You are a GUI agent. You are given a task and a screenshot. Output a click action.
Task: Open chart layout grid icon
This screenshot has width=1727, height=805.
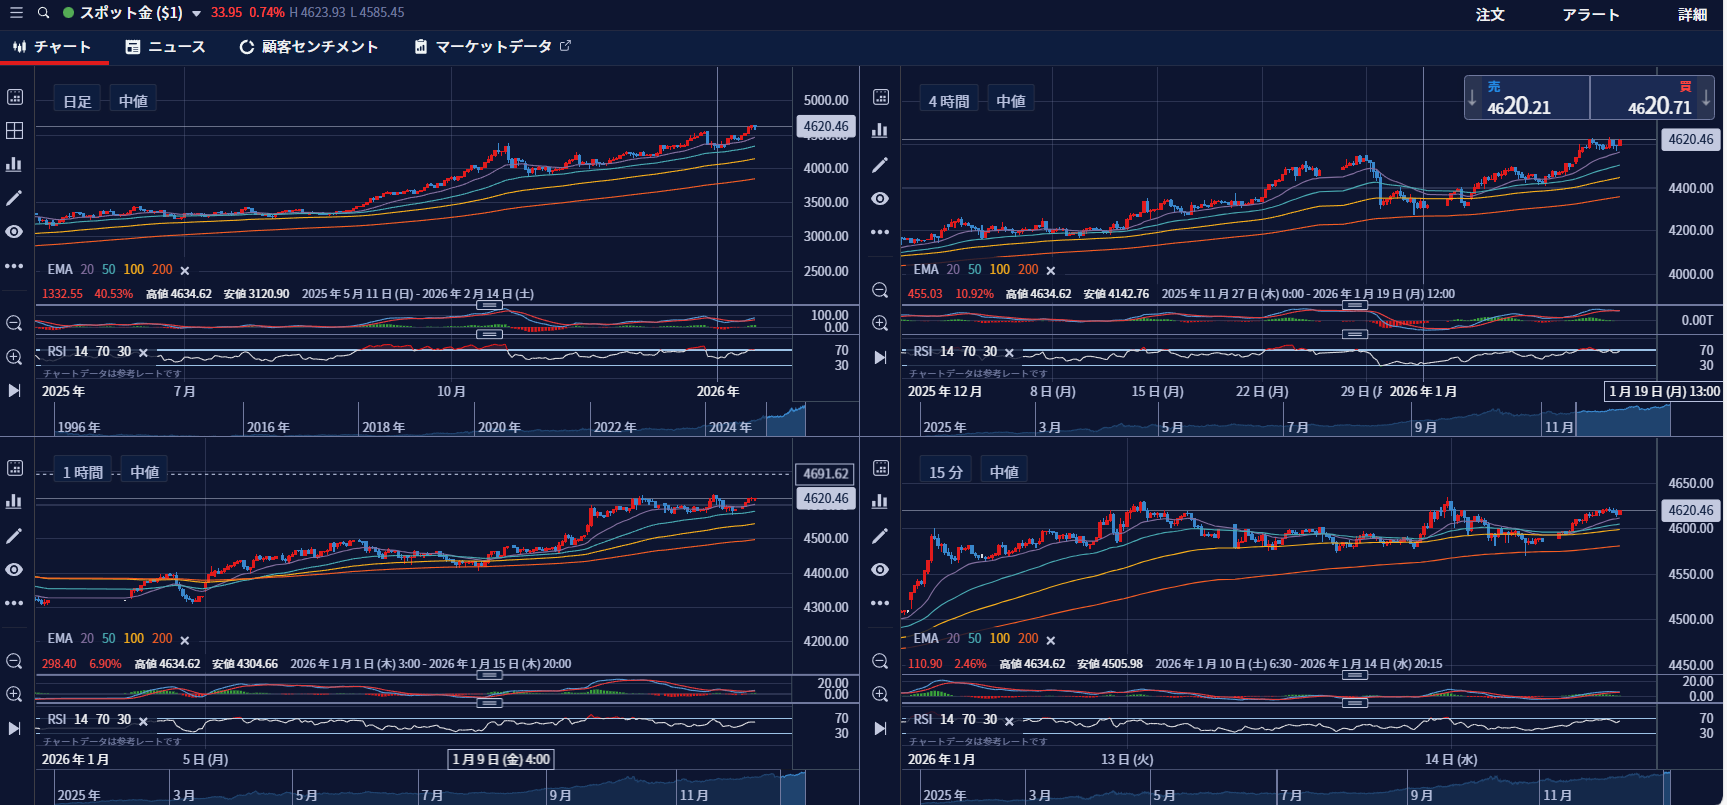point(15,131)
